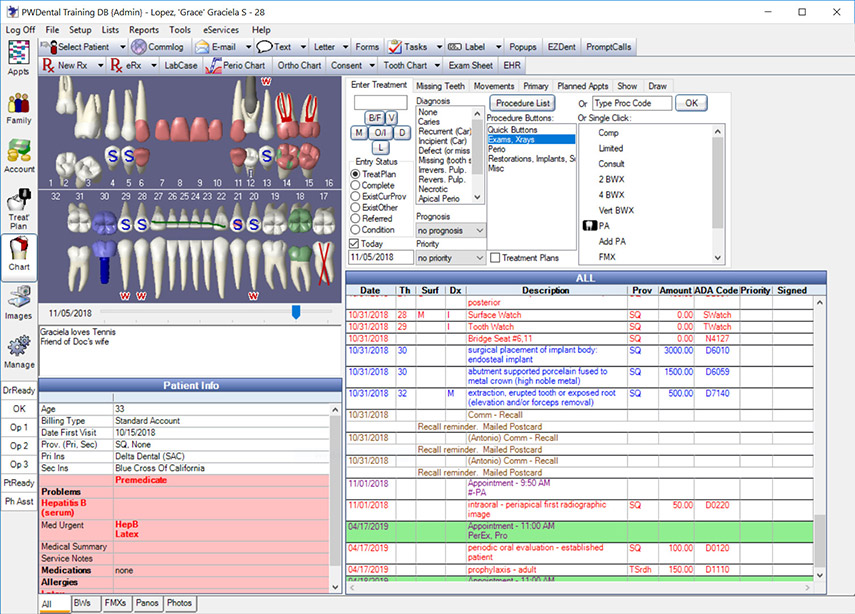
Task: Click the Exam Sheet toolbar button
Action: click(471, 65)
